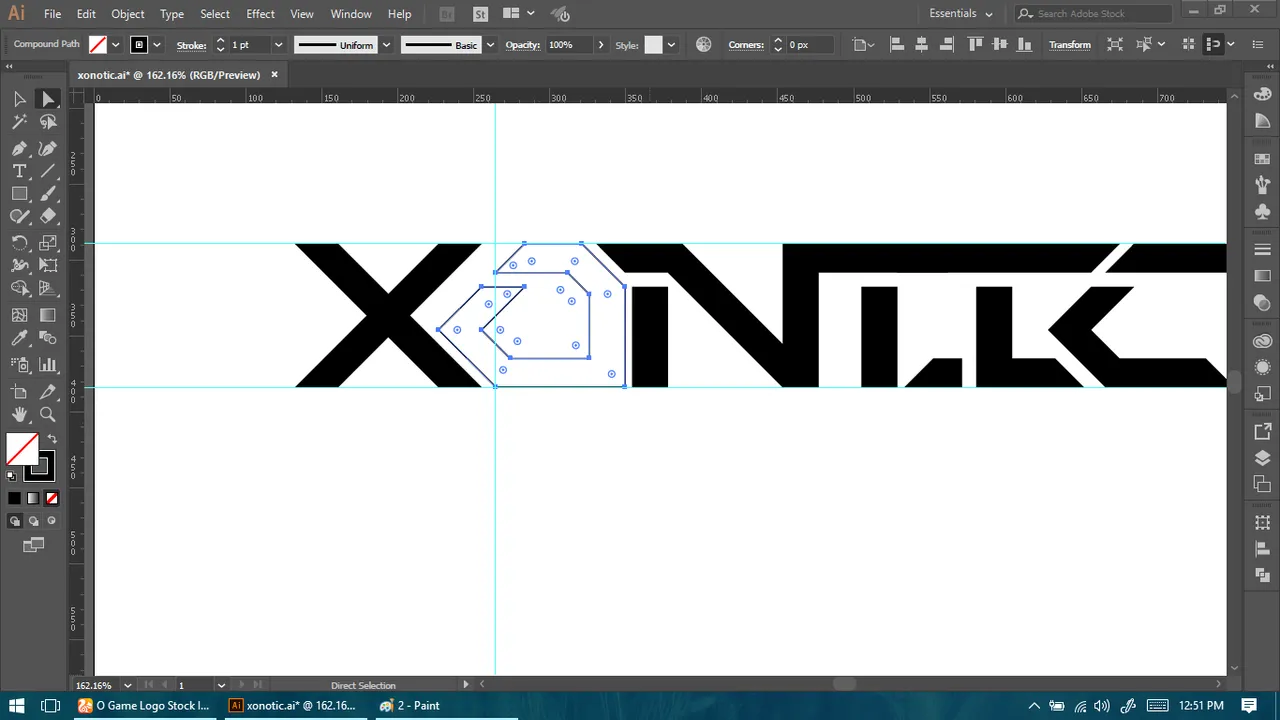Select the Column Graph tool
Viewport: 1280px width, 720px height.
click(47, 365)
